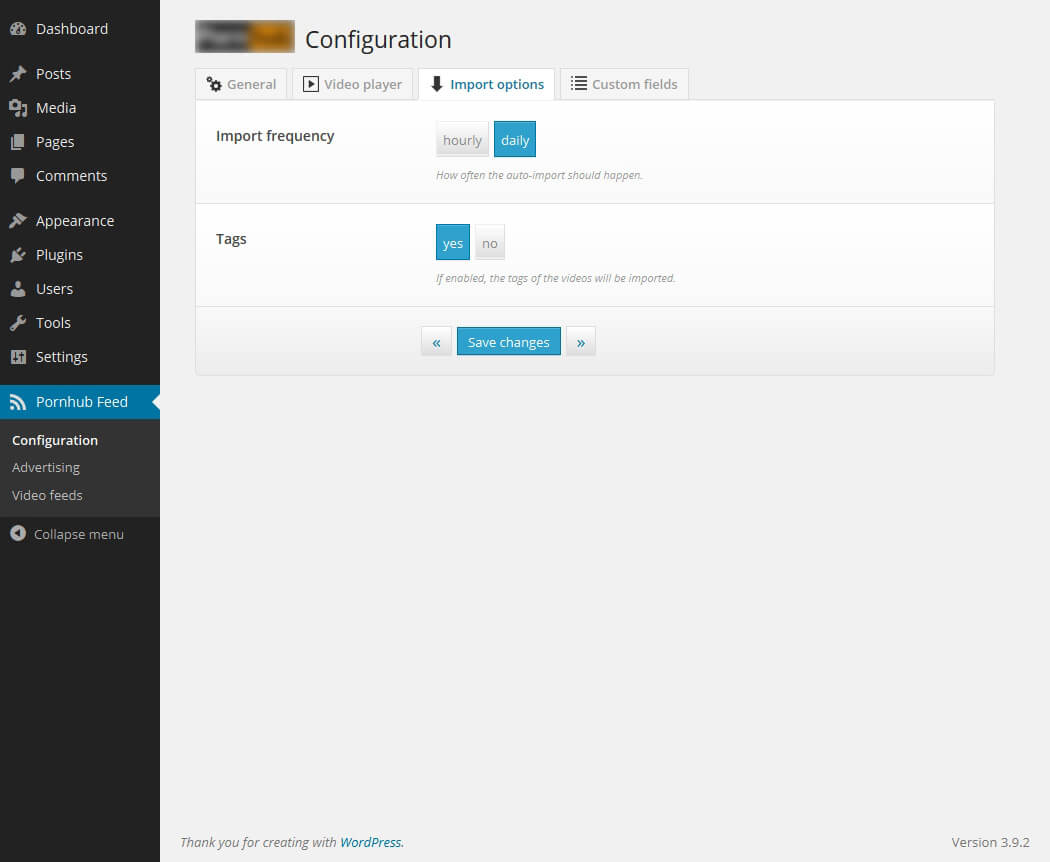Click the Appearance paintbrush icon
The width and height of the screenshot is (1050, 862).
click(18, 220)
